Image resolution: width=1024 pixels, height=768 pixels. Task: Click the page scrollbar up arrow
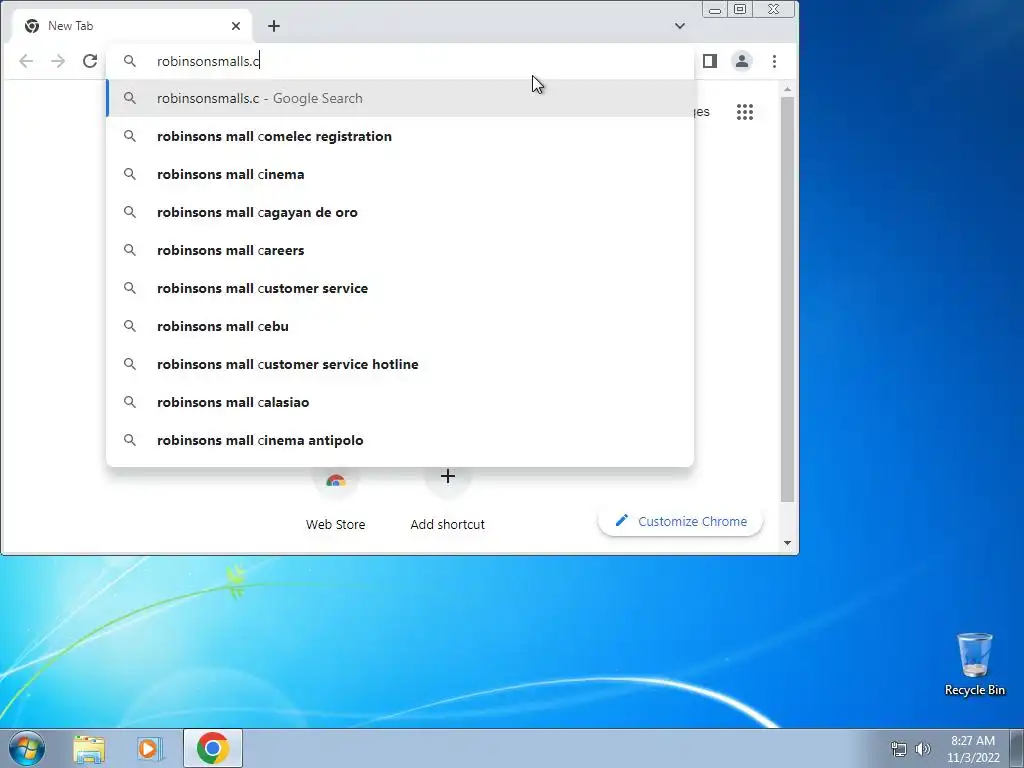pyautogui.click(x=788, y=89)
